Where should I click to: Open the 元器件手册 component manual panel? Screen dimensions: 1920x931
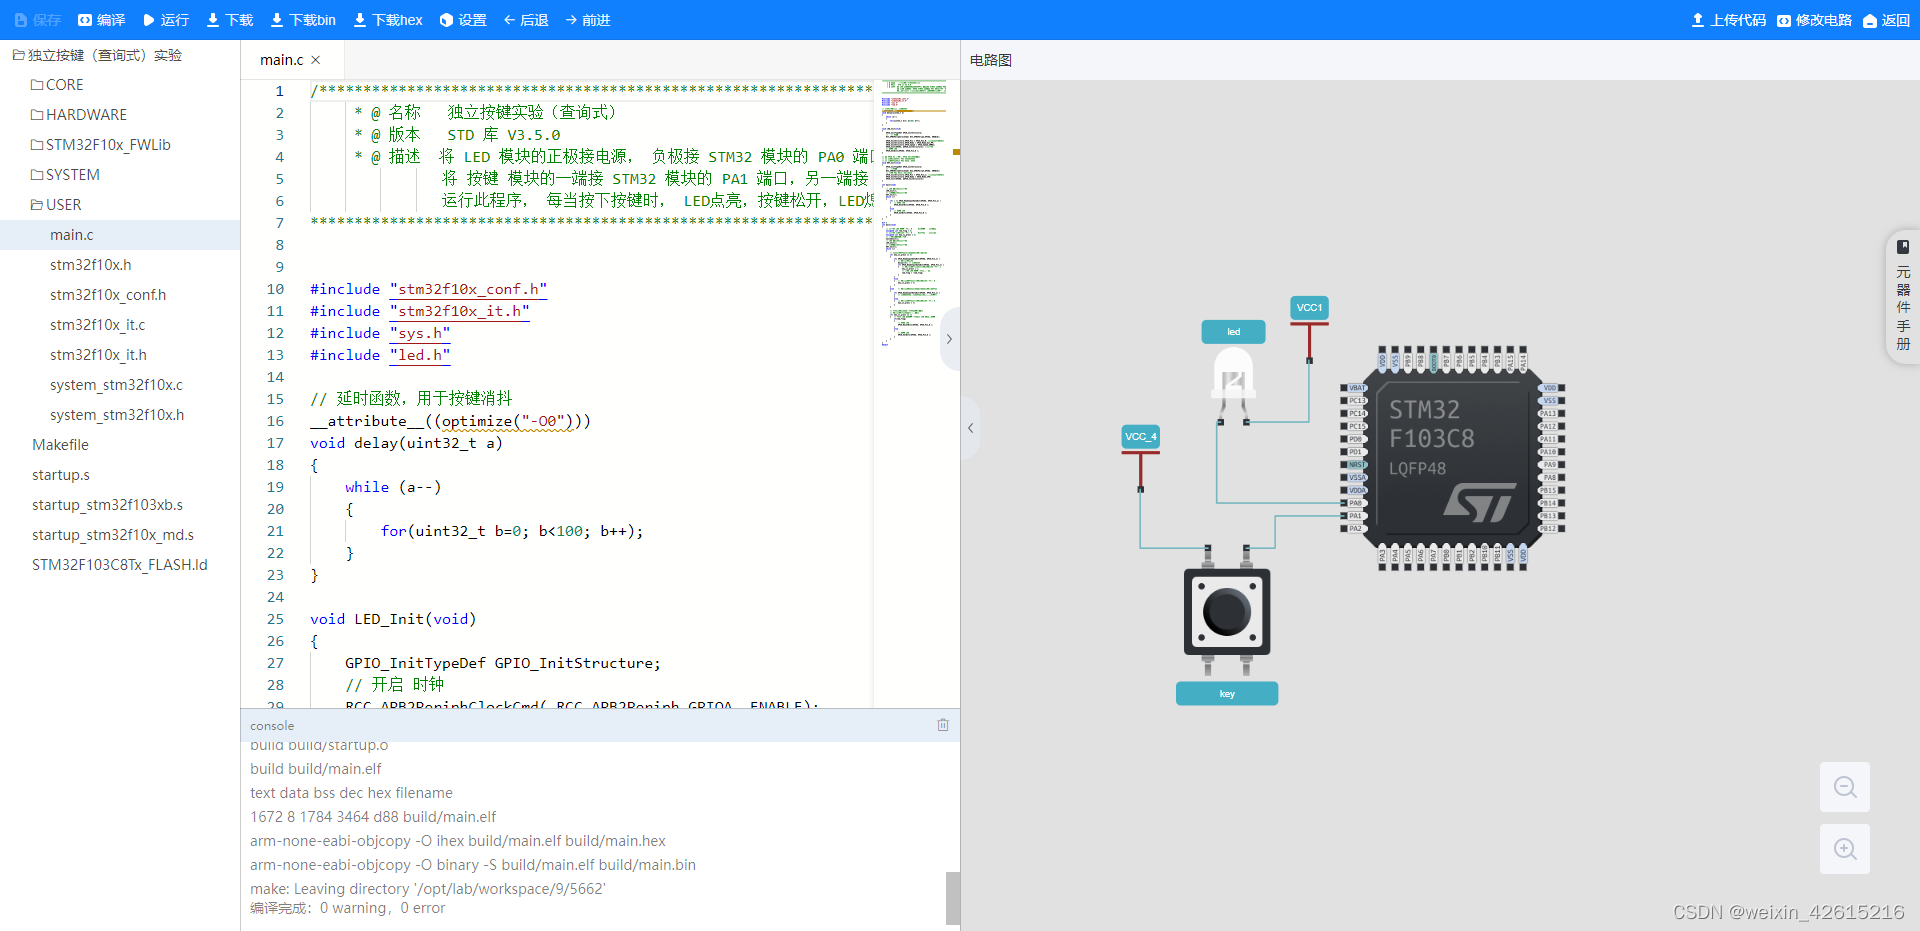[1902, 297]
